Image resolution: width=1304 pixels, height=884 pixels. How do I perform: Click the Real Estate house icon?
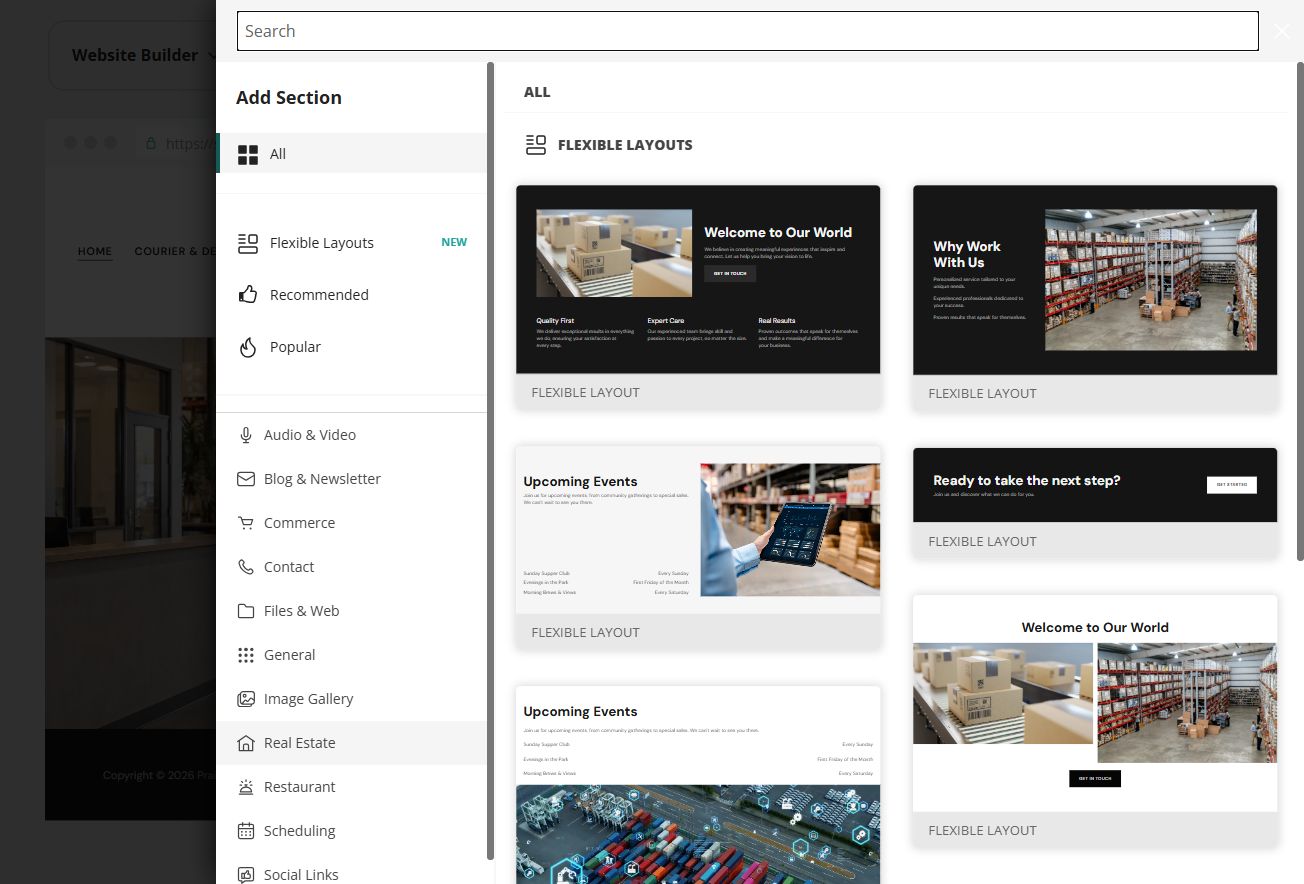[246, 743]
